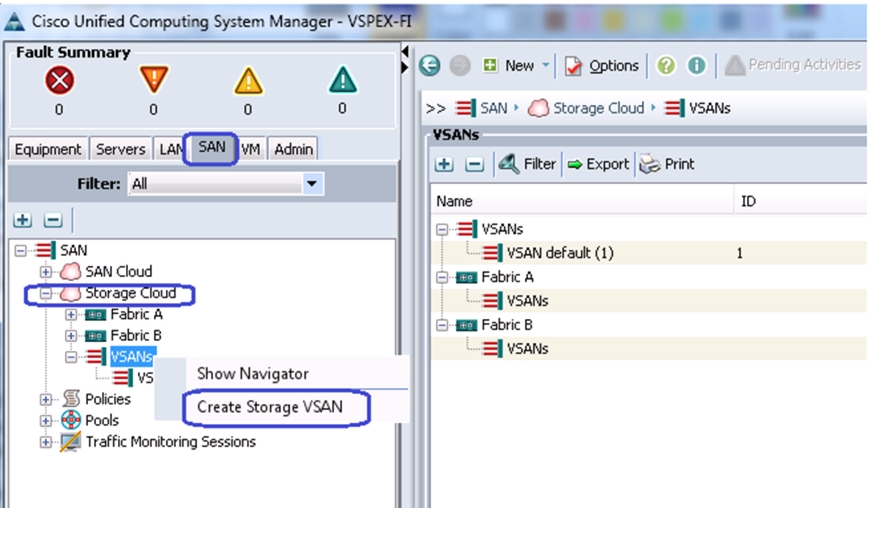Switch to the LAN tab

click(x=170, y=149)
